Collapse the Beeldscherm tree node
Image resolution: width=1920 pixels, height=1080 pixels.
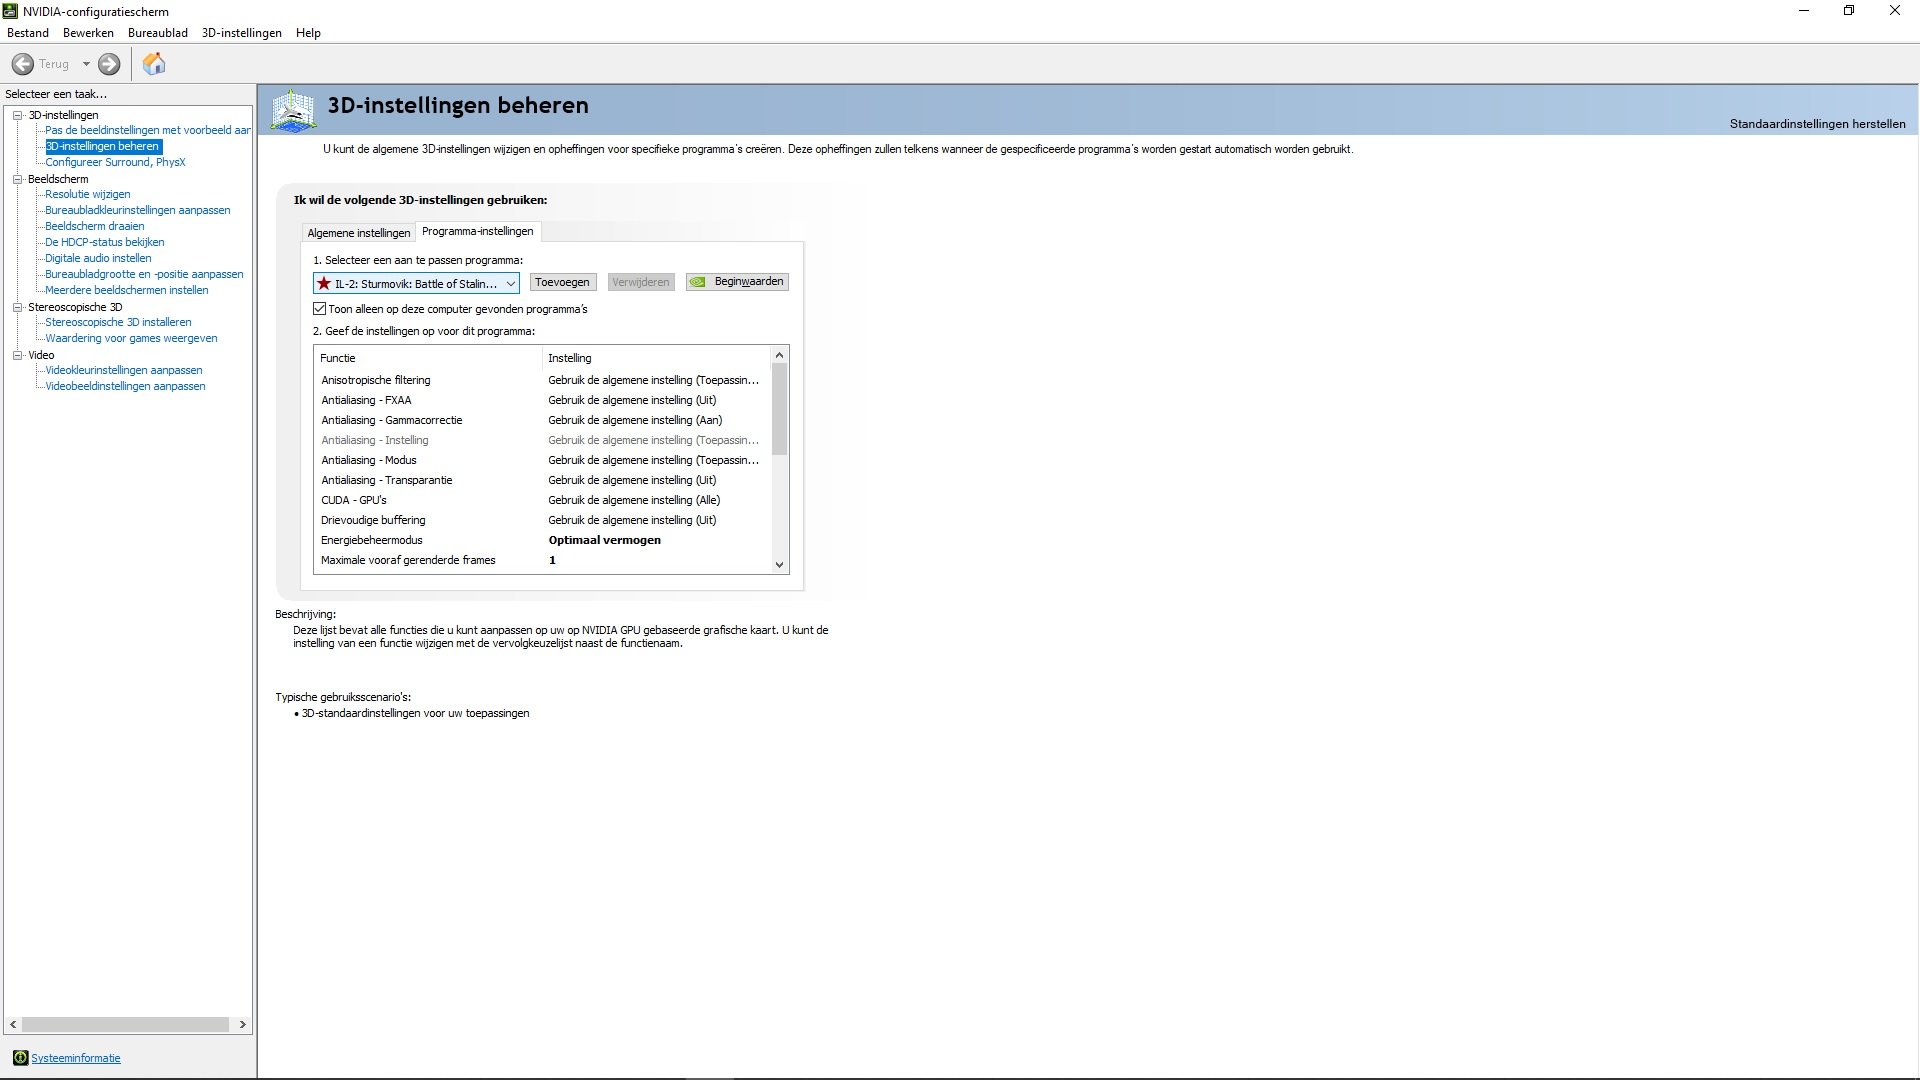(17, 179)
